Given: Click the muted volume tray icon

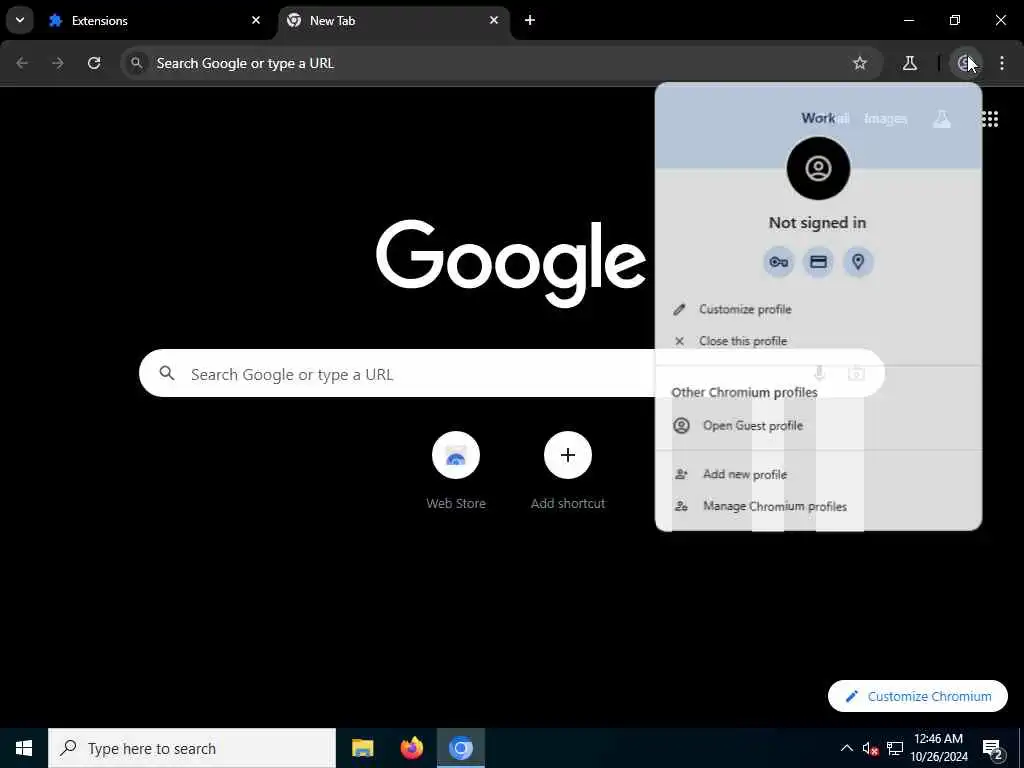Looking at the screenshot, I should [871, 748].
